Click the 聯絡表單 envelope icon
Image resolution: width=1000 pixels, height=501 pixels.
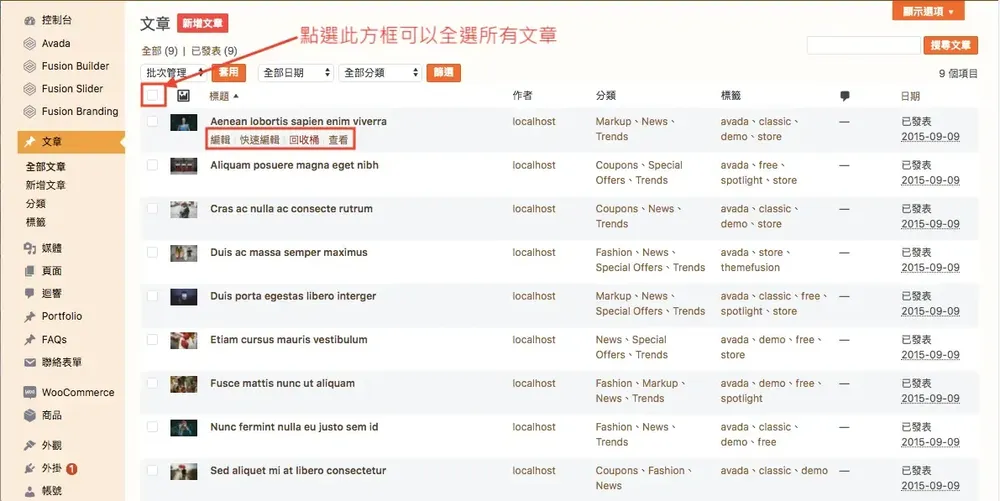point(29,362)
